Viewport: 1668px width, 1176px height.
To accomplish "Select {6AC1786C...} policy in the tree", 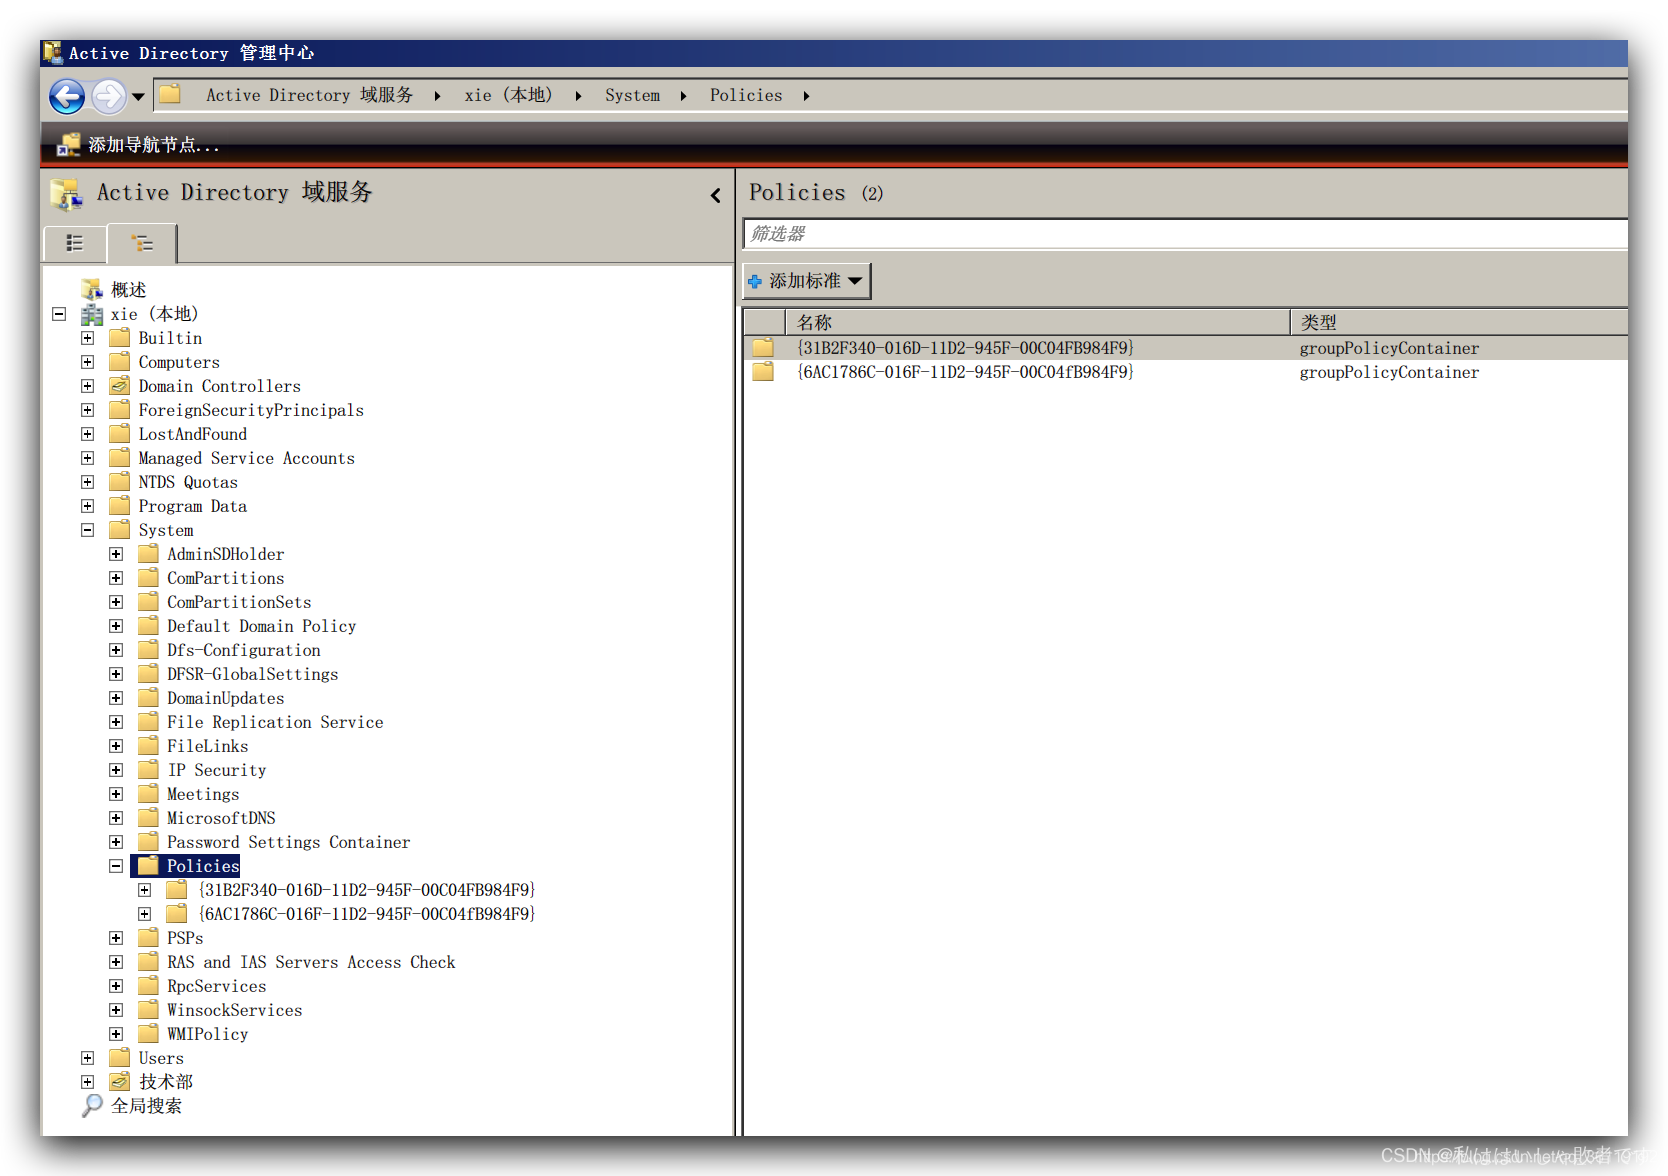I will [366, 914].
